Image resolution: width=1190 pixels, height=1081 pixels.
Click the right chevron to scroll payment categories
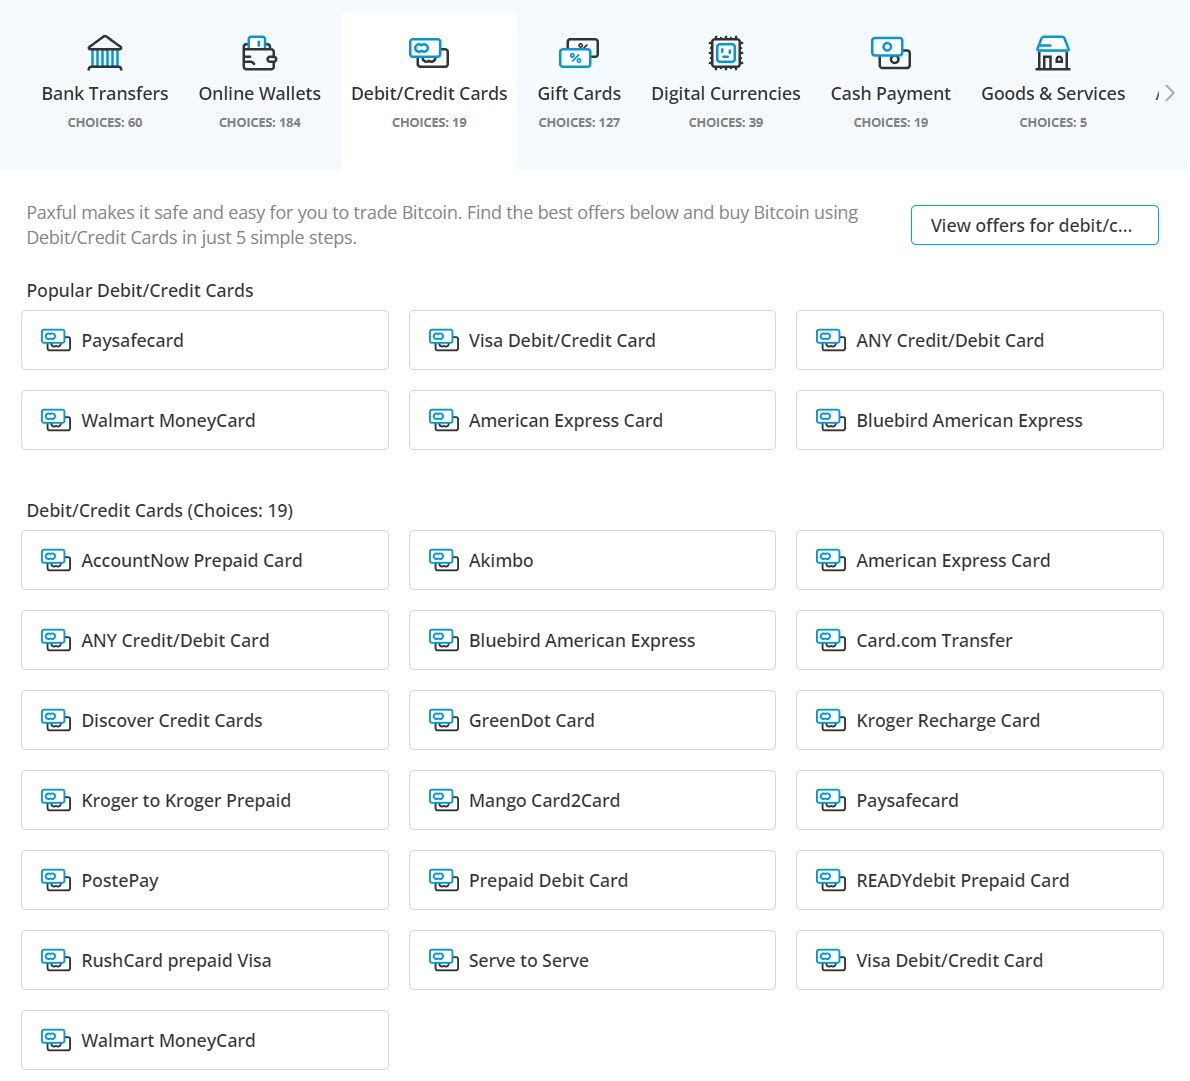click(1170, 93)
